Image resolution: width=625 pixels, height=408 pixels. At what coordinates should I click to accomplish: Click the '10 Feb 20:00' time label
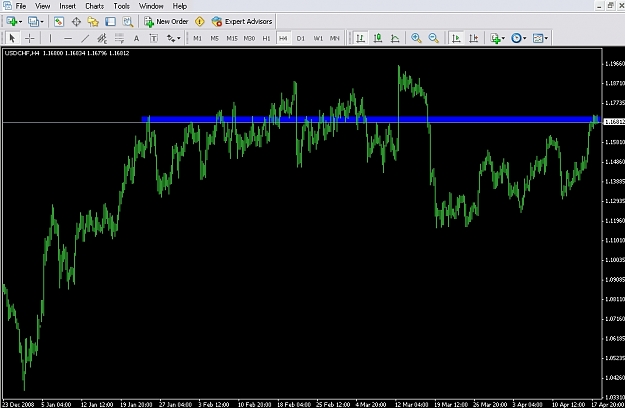click(x=254, y=404)
